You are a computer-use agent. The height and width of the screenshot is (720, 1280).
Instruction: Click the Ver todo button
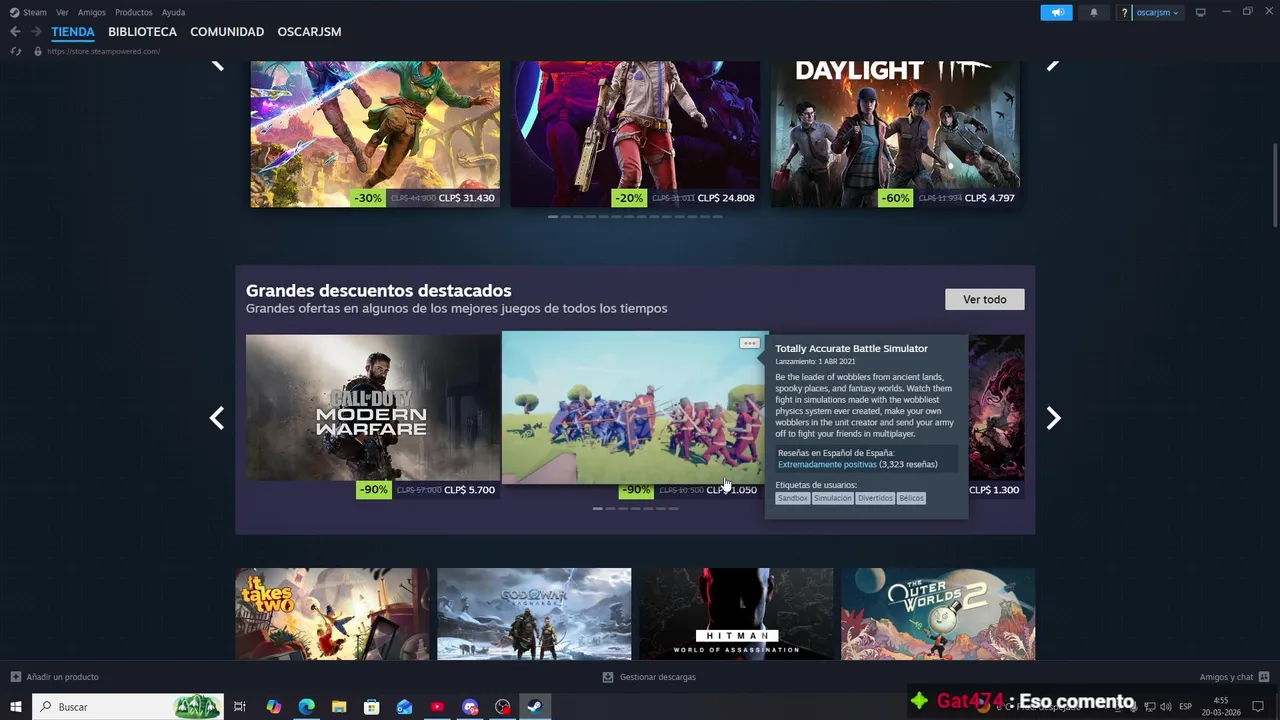click(985, 299)
